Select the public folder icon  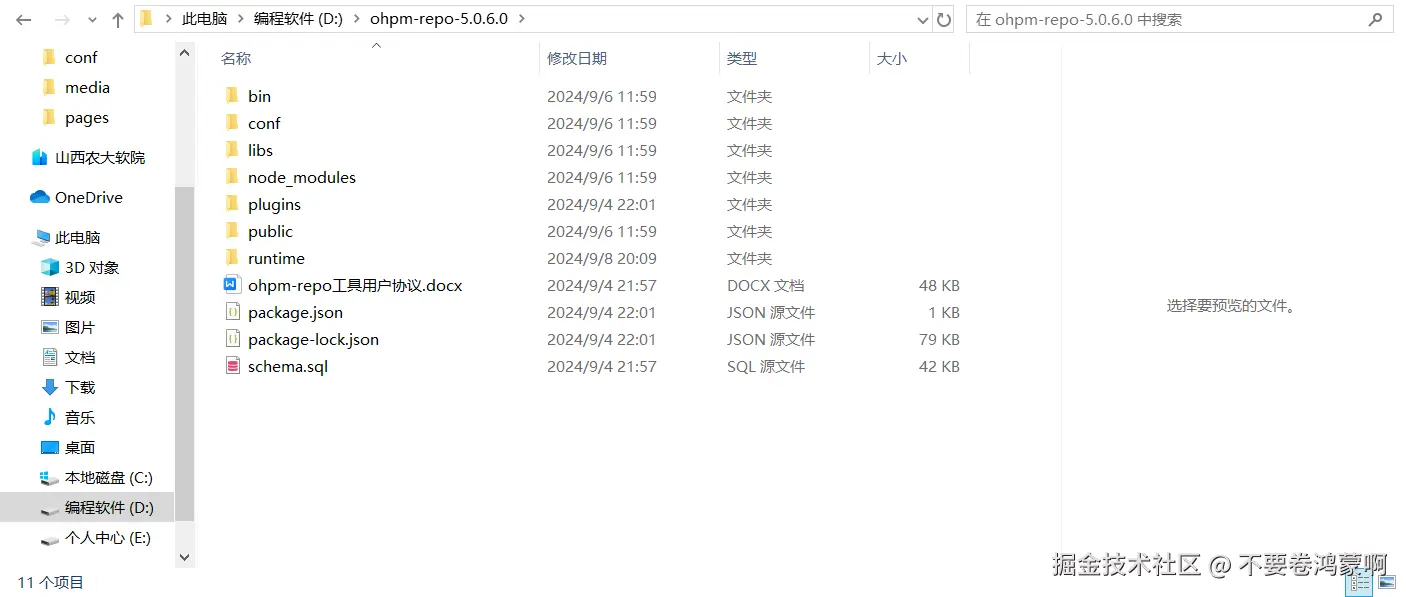pos(232,230)
